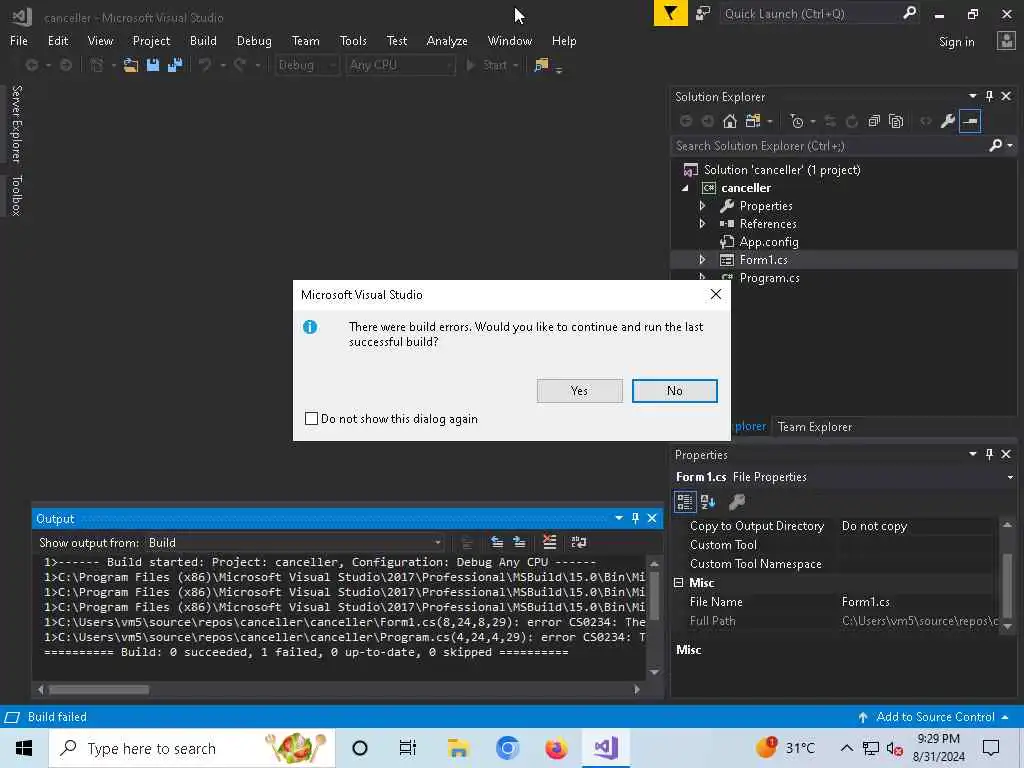Click the Properties wrench in Solution Explorer toolbar
This screenshot has height=768, width=1024.
948,121
